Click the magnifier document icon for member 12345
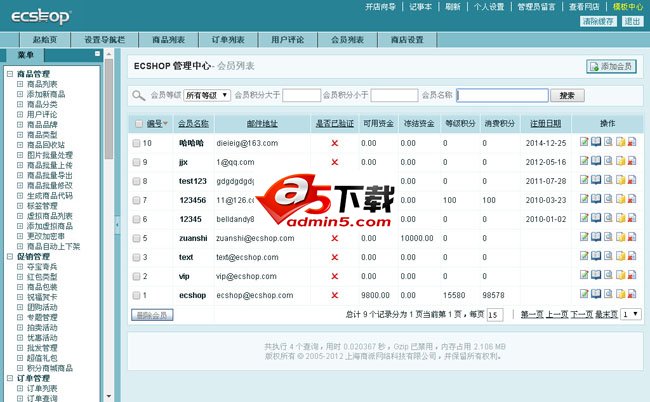The image size is (650, 402). (x=608, y=218)
